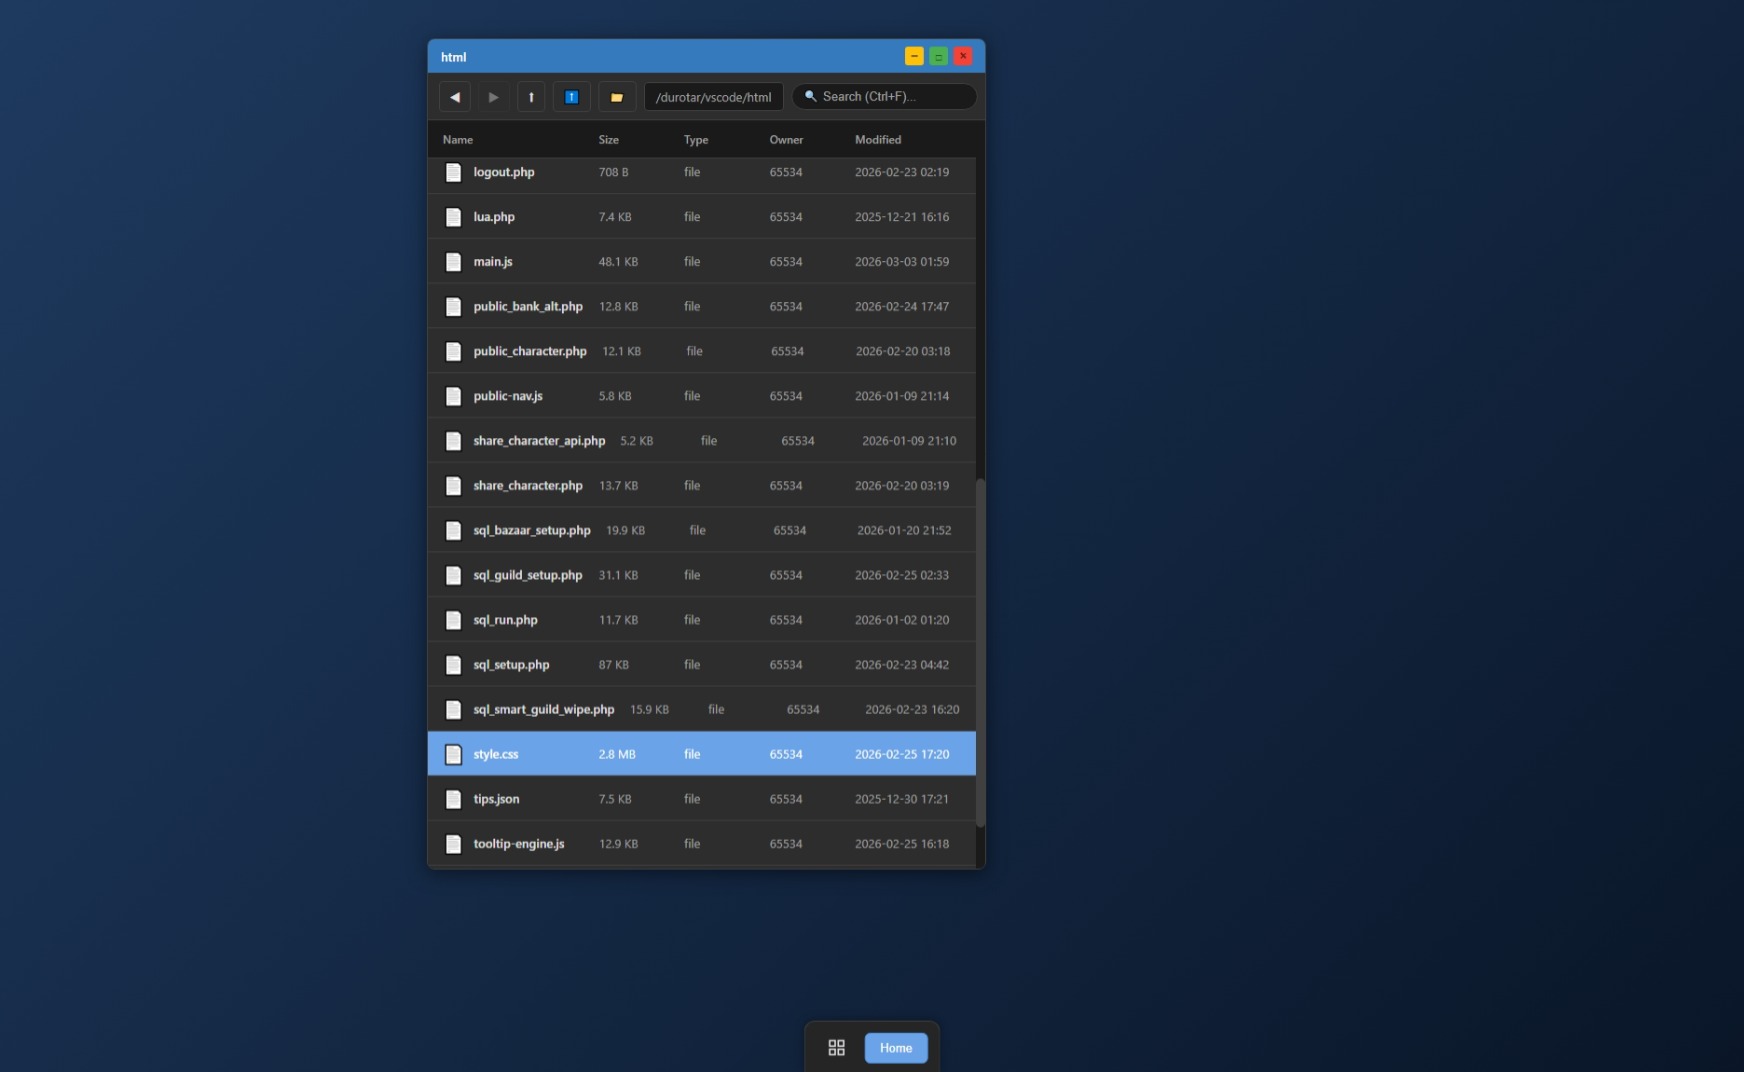Open the app grid launcher at the bottom
1744x1072 pixels.
(x=836, y=1047)
